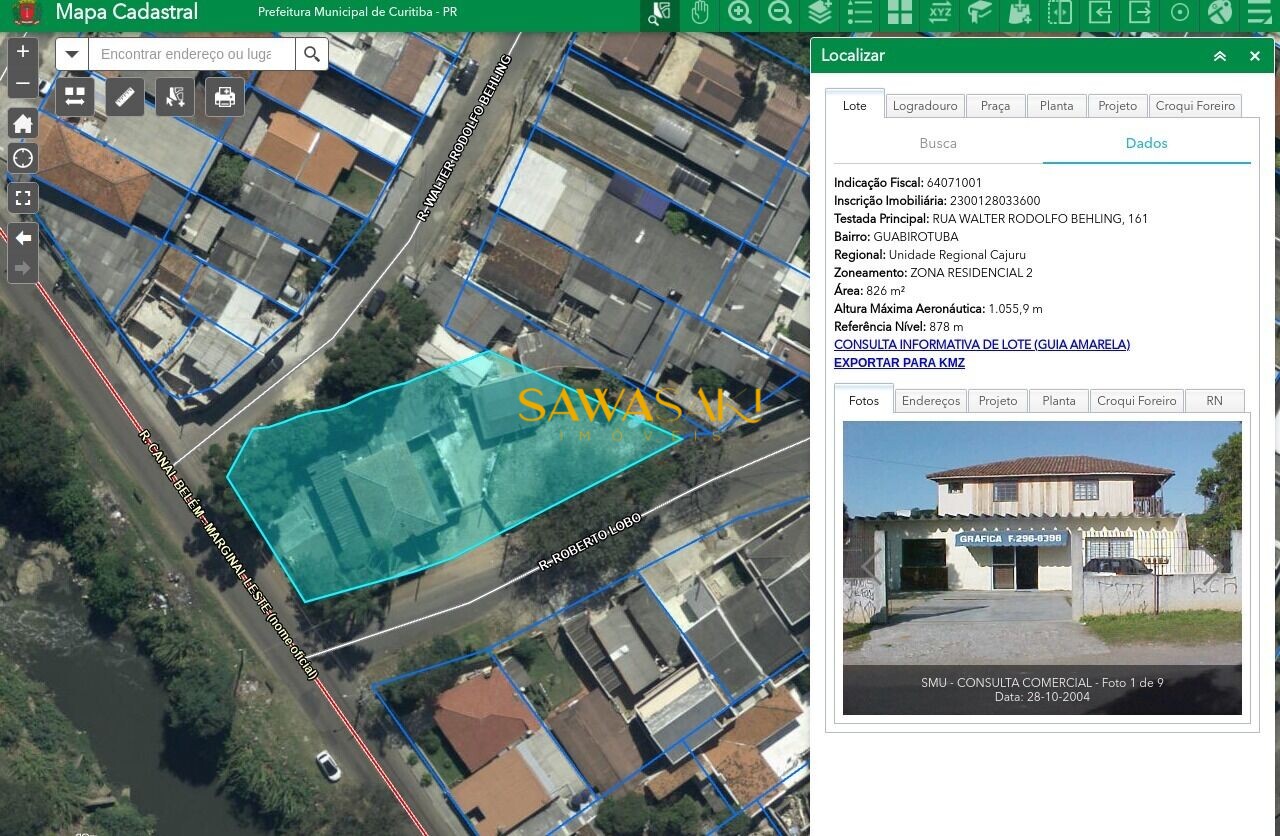Print the map with printer icon

(225, 97)
